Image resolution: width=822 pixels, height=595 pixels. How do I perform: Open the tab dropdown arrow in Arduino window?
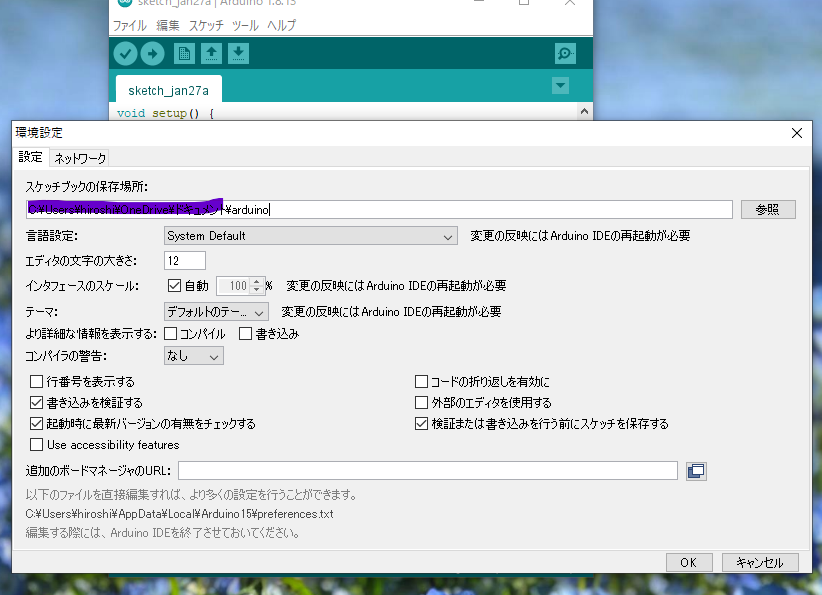click(560, 85)
